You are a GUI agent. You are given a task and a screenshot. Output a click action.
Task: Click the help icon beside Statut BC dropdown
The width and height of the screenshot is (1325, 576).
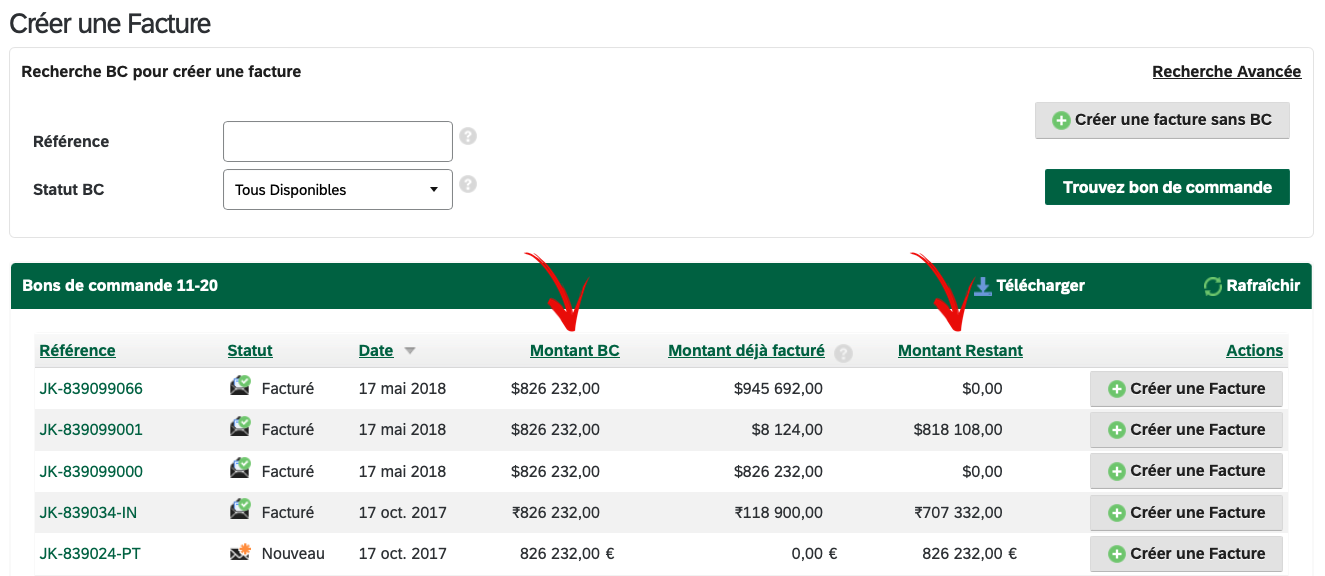[x=468, y=184]
